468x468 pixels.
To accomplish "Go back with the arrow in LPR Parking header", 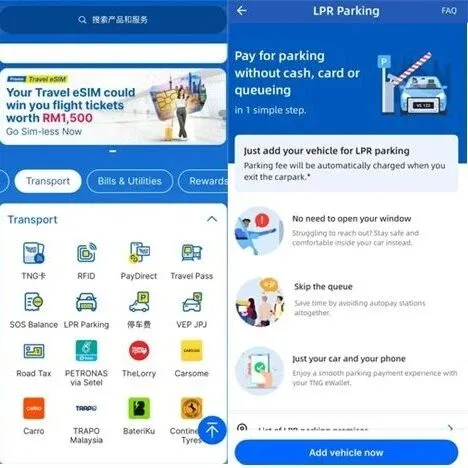I will tap(242, 11).
